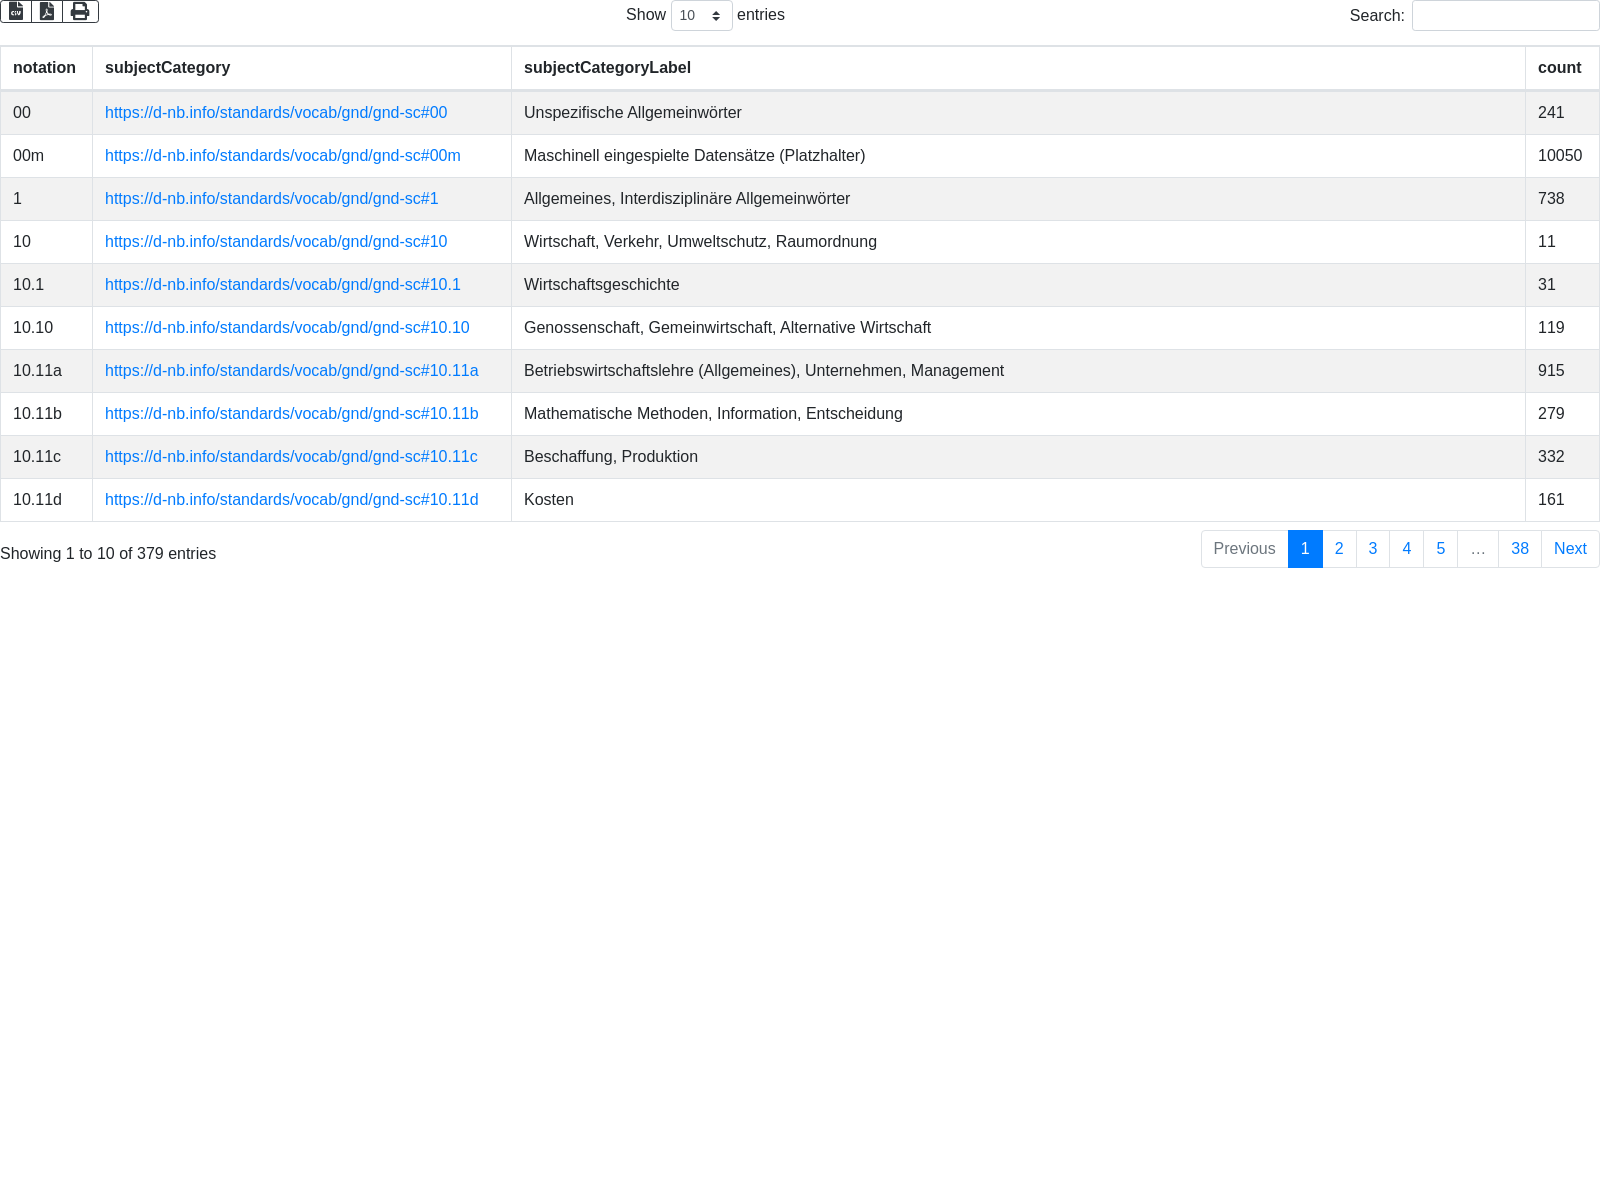Sort table by count column
1600x1200 pixels.
point(1559,68)
